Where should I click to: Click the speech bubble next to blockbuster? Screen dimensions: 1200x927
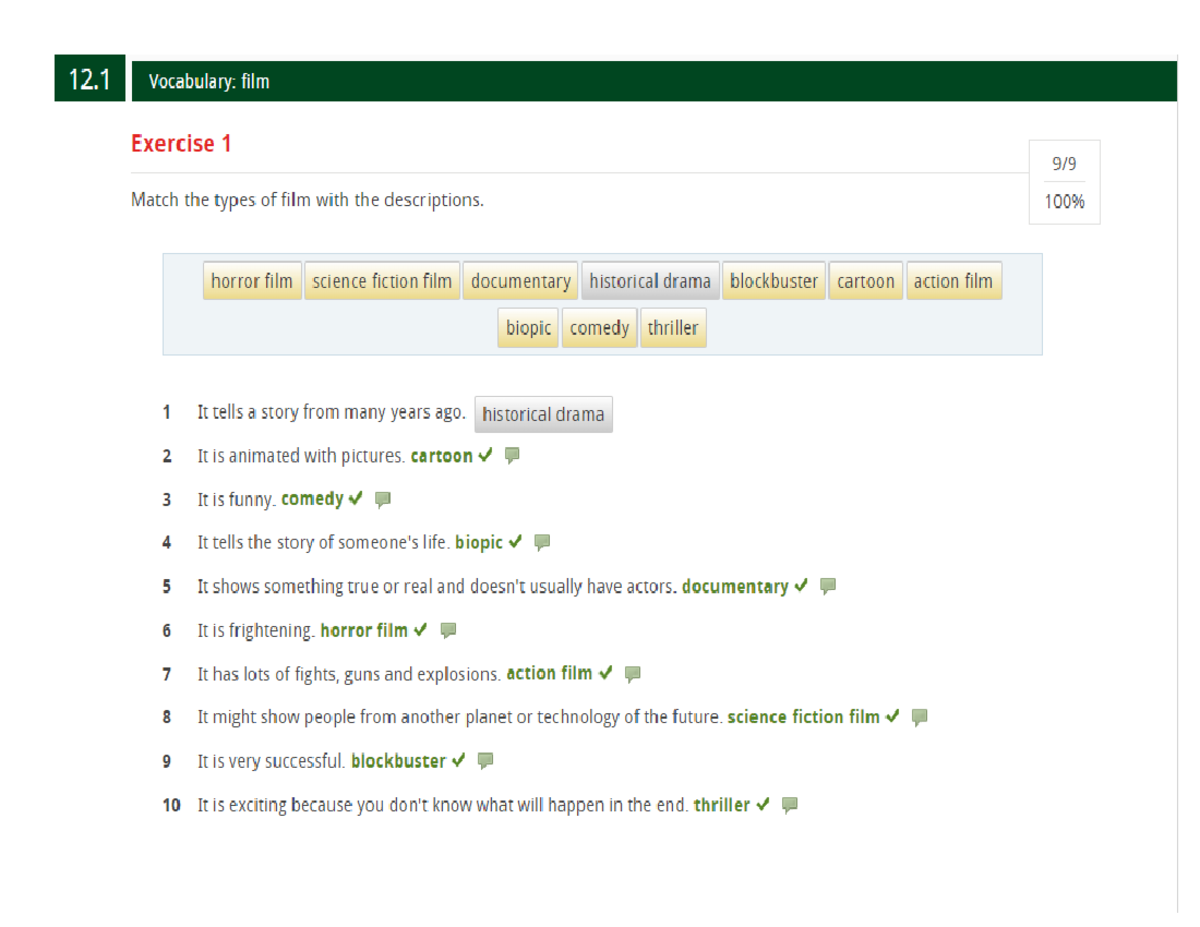484,761
